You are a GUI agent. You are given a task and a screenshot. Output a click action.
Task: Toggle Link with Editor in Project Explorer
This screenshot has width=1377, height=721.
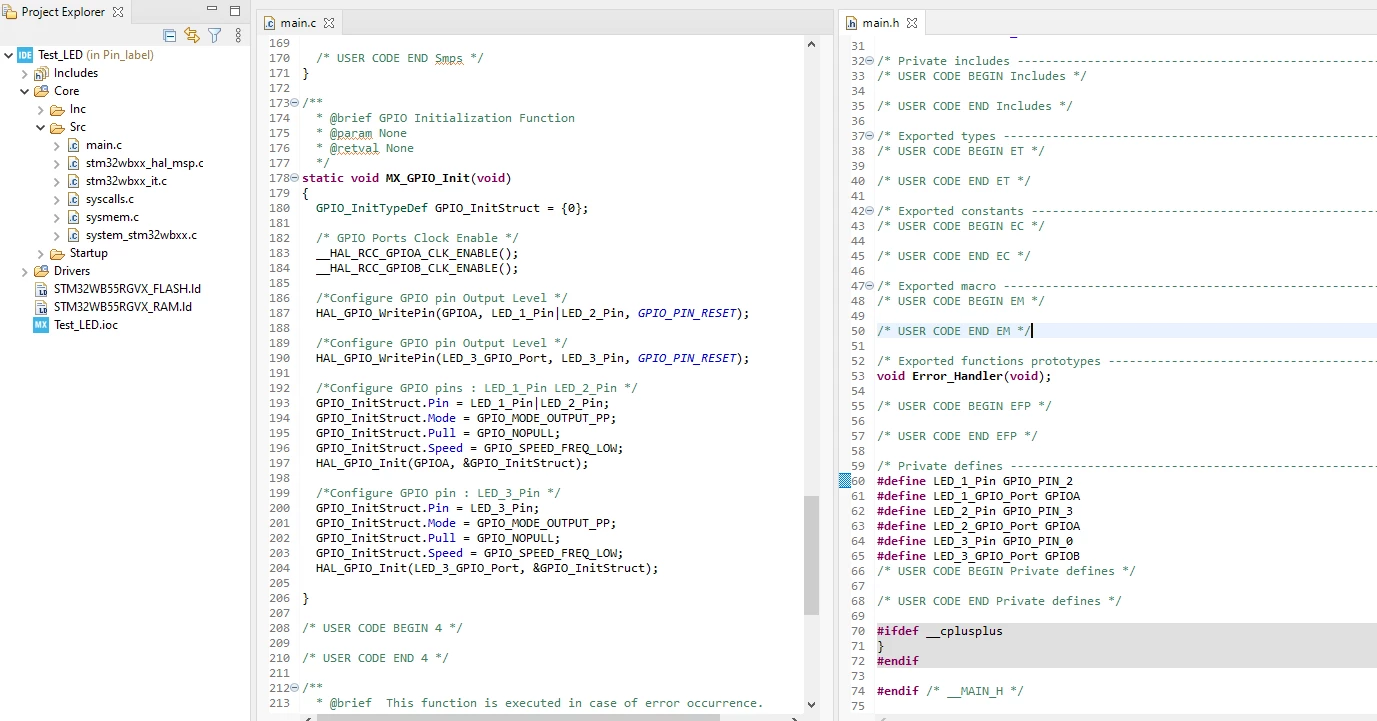click(192, 35)
